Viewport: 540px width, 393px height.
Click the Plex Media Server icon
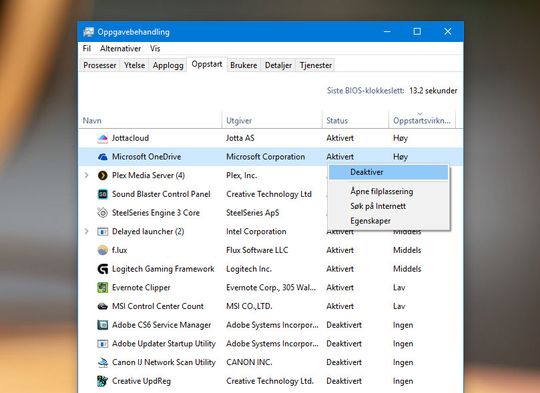(x=103, y=175)
